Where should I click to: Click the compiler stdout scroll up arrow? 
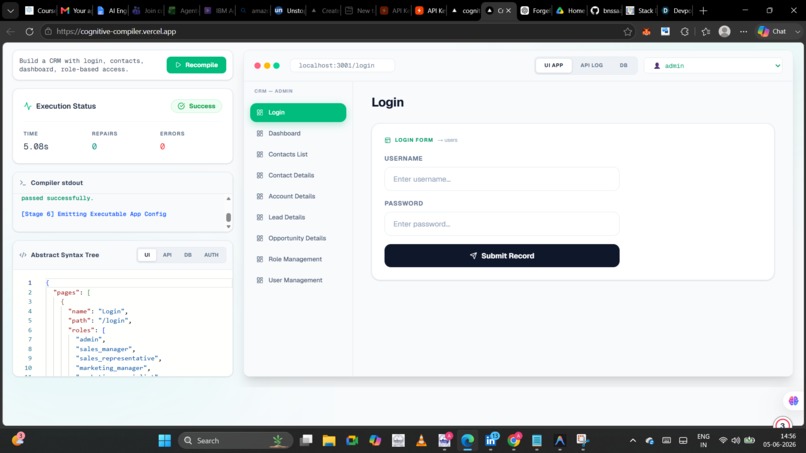[228, 198]
